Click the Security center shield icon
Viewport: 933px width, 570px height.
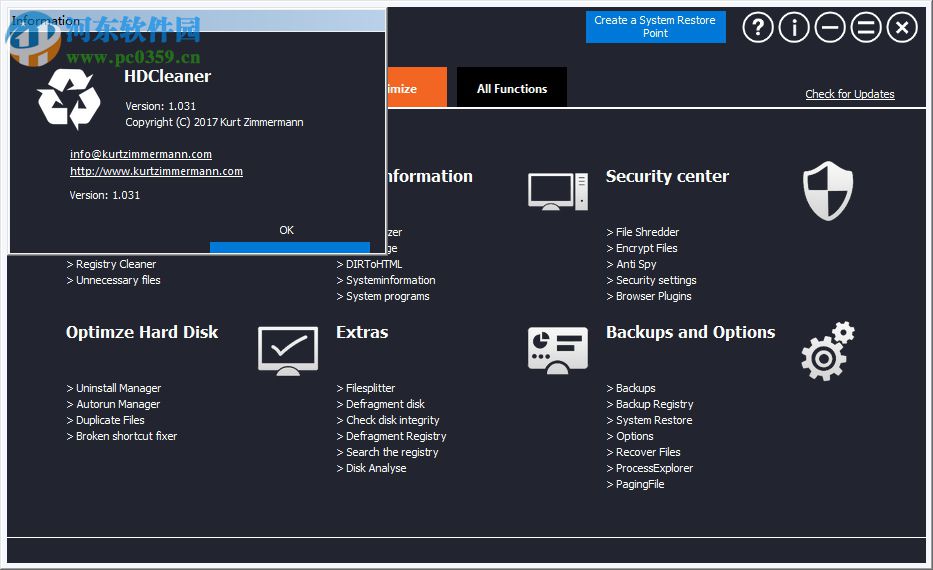828,190
